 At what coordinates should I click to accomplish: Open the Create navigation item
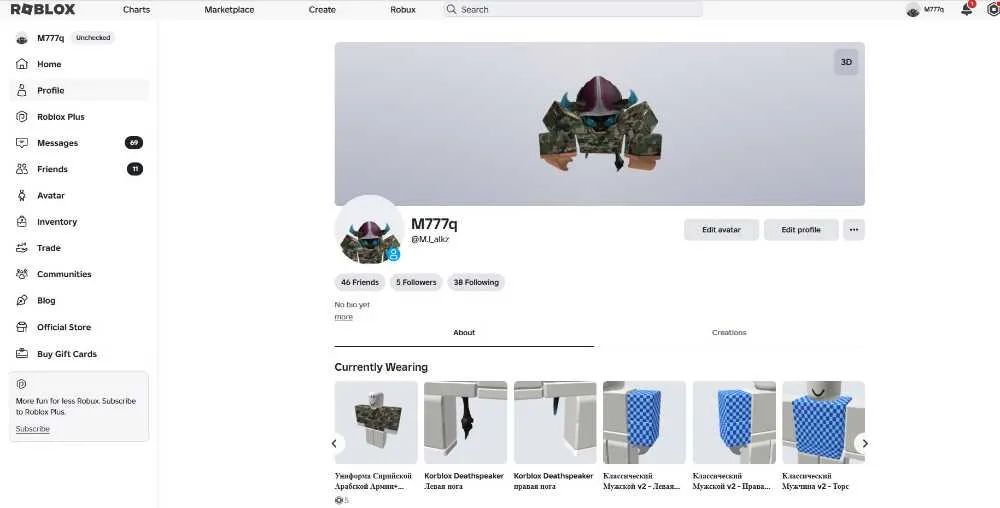pyautogui.click(x=322, y=10)
